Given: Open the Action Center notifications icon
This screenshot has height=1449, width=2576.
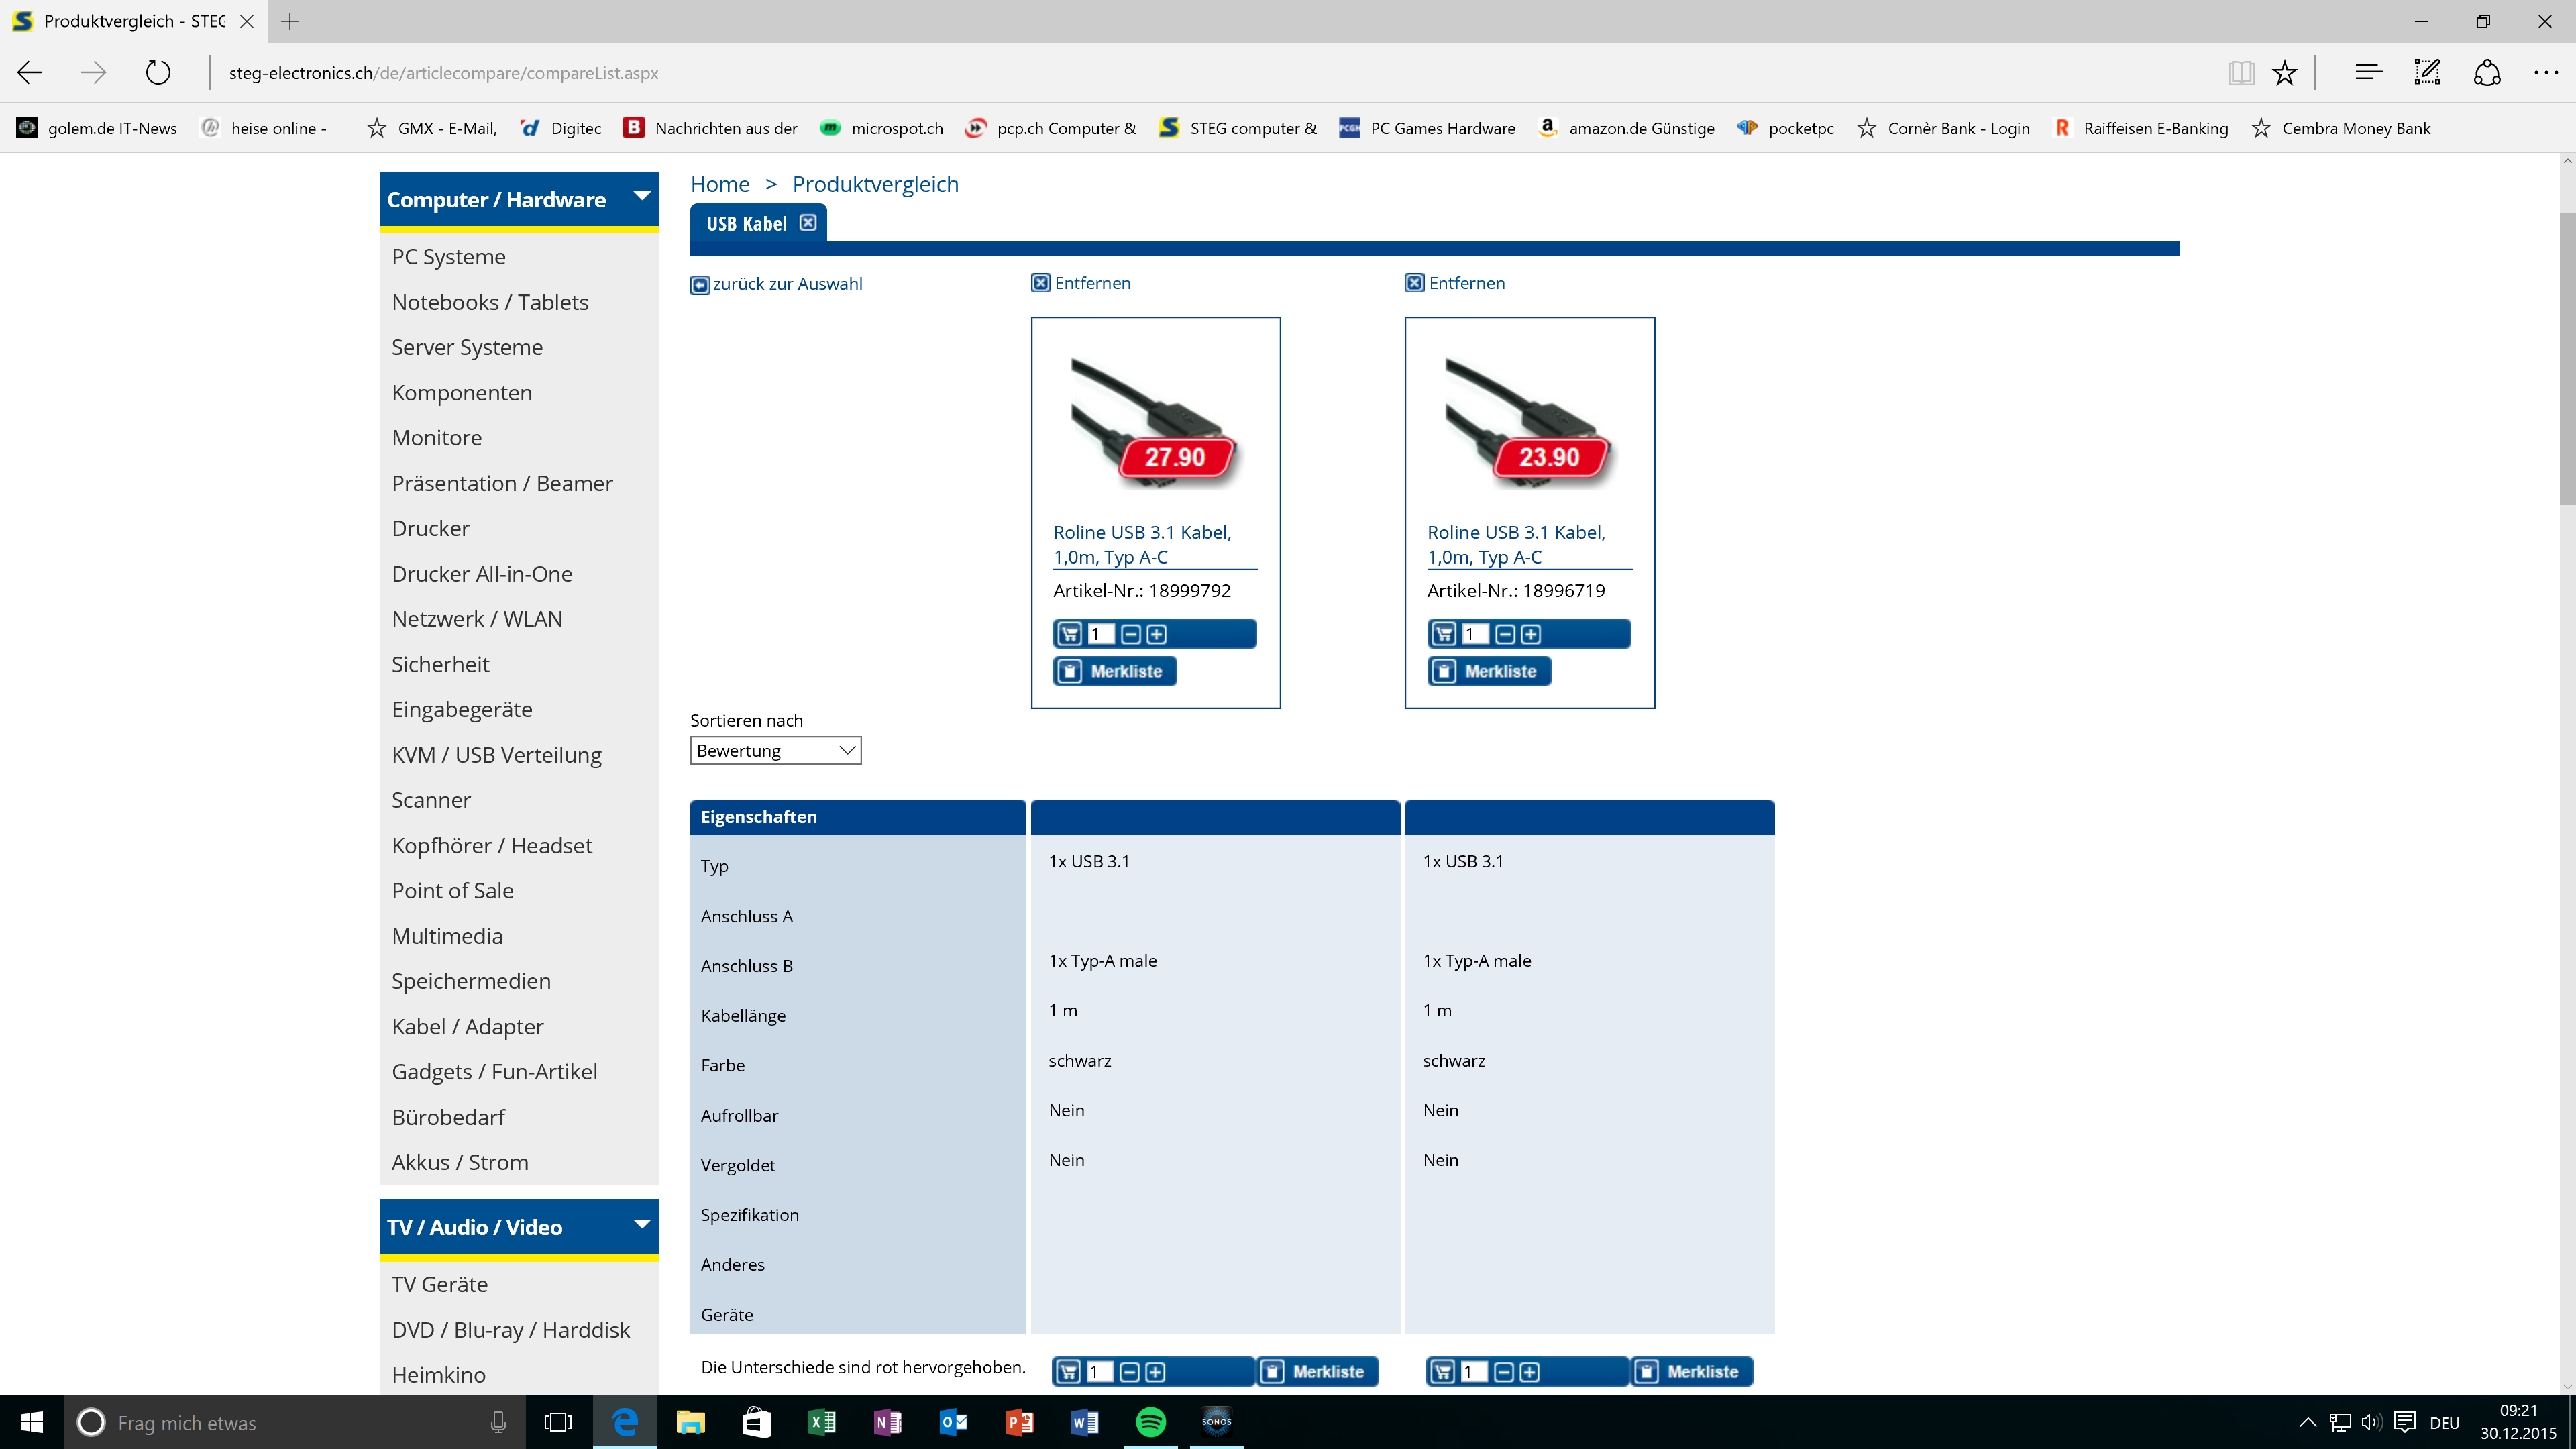Looking at the screenshot, I should [x=2406, y=1422].
